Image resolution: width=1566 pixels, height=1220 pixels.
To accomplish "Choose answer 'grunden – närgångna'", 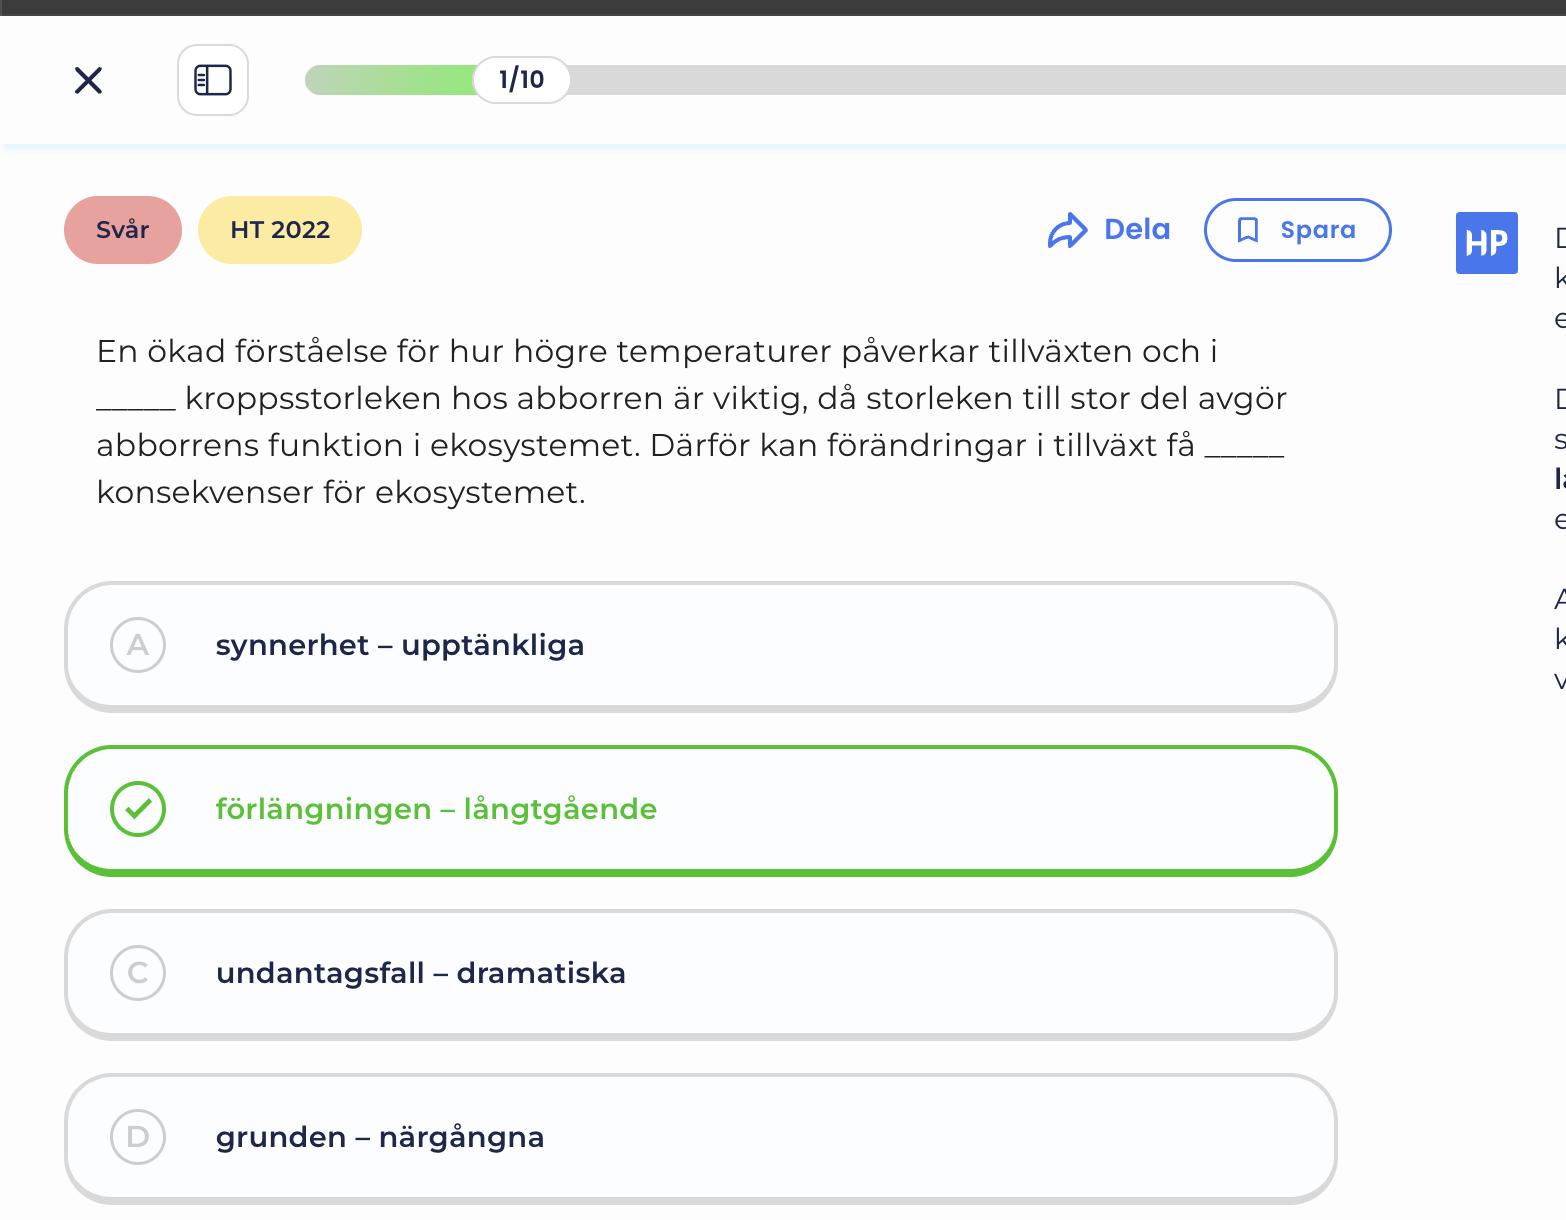I will pos(701,1138).
